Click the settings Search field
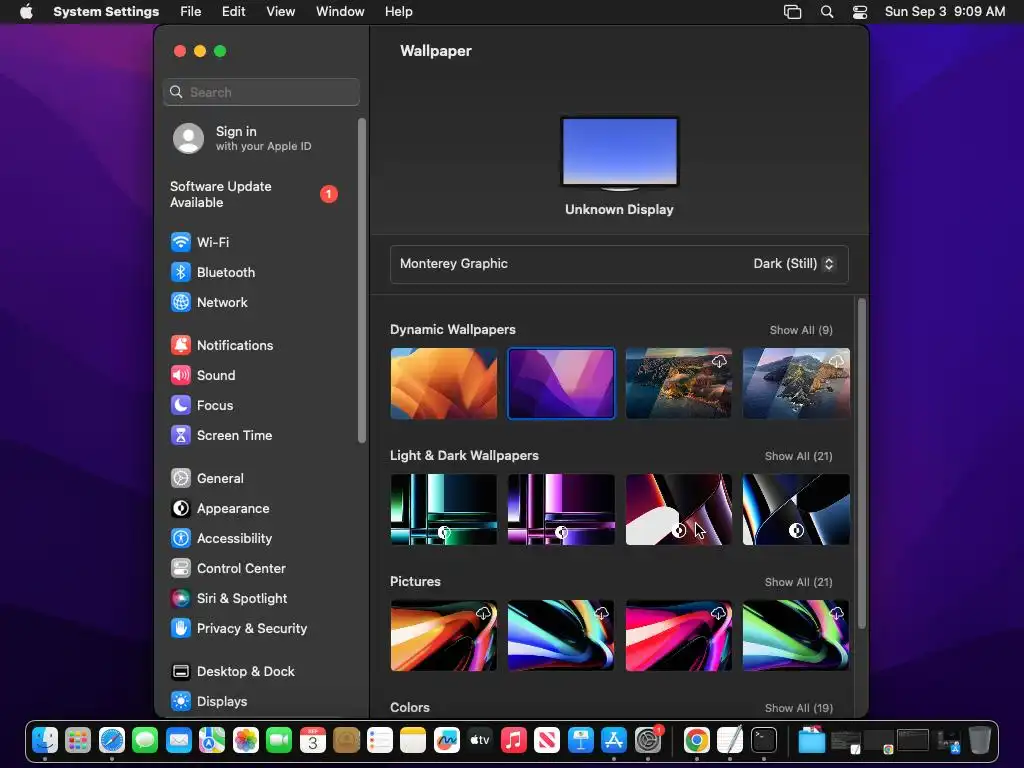1024x768 pixels. pos(261,92)
